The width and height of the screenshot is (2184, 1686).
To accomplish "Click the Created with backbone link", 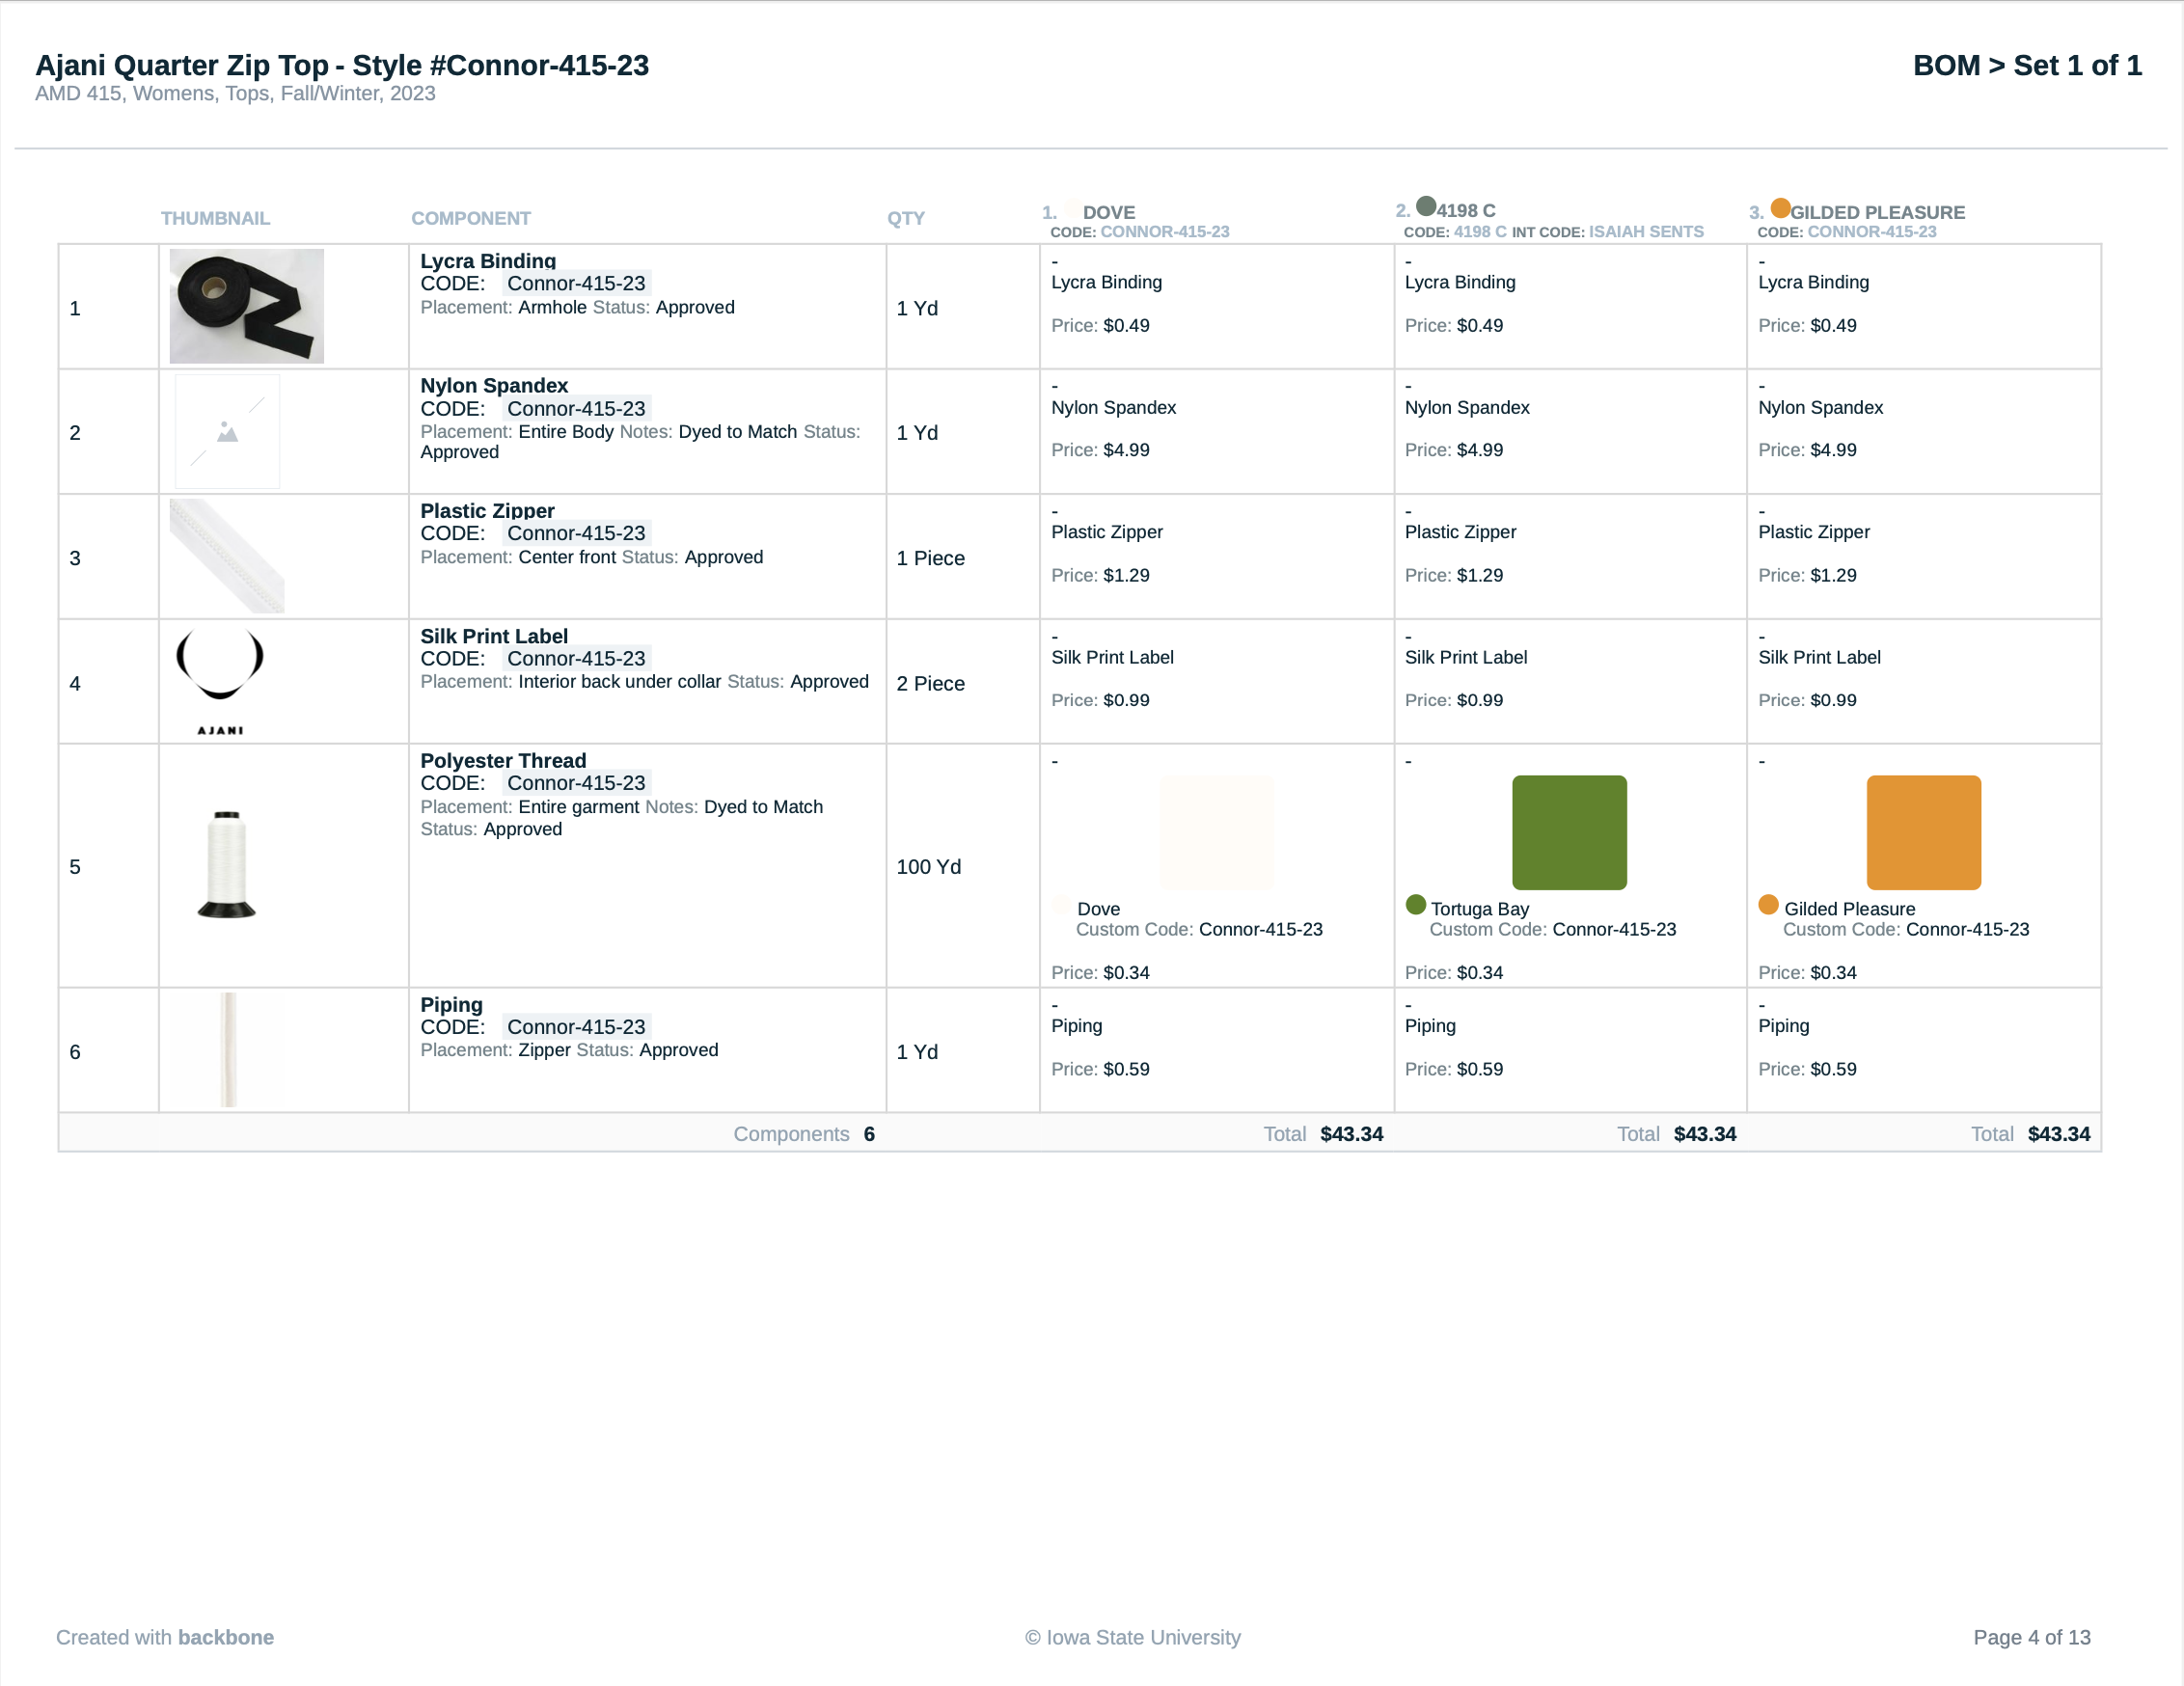I will click(x=164, y=1637).
